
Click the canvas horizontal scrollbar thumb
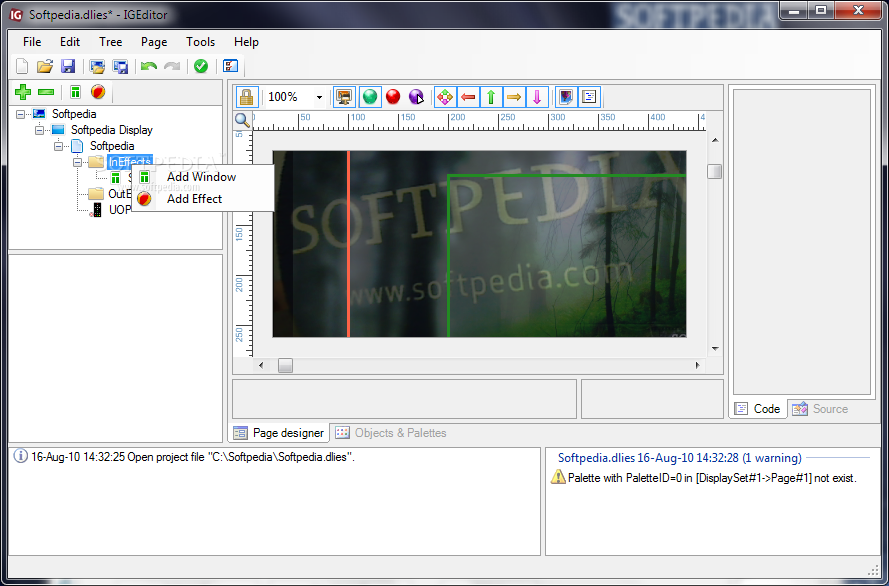285,366
